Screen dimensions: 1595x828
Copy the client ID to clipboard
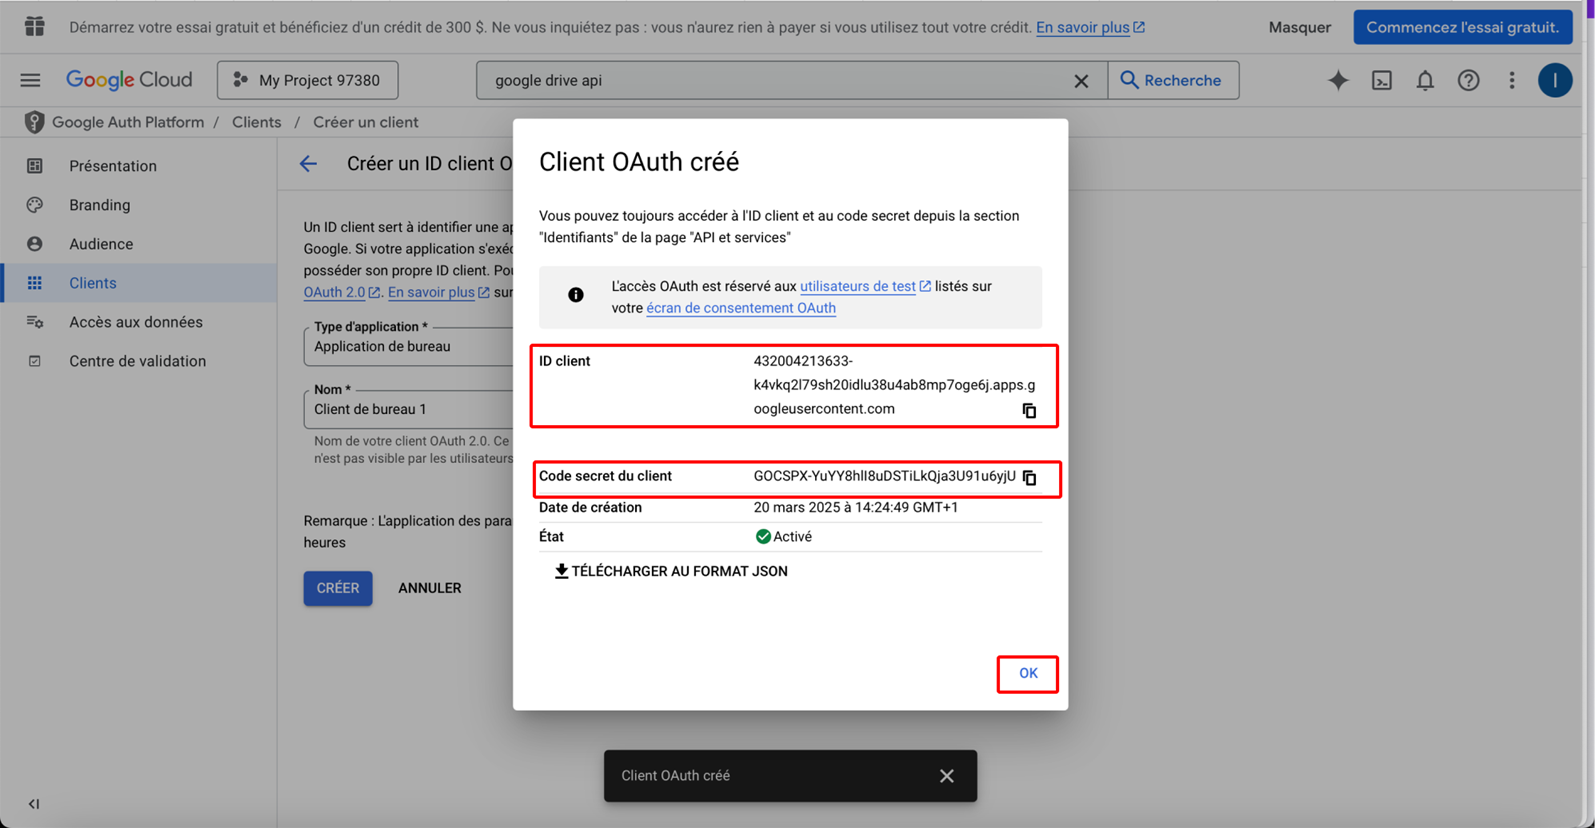coord(1029,411)
